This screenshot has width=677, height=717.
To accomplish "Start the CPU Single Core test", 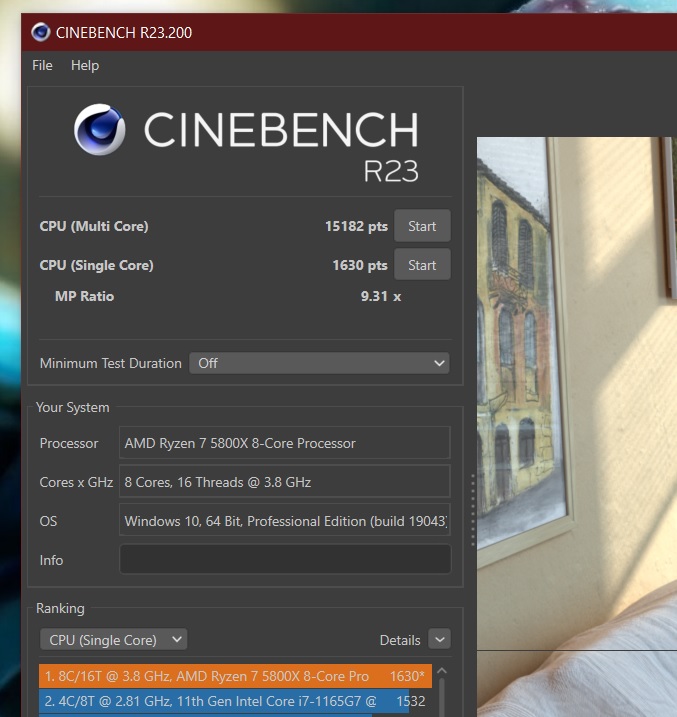I will click(422, 265).
